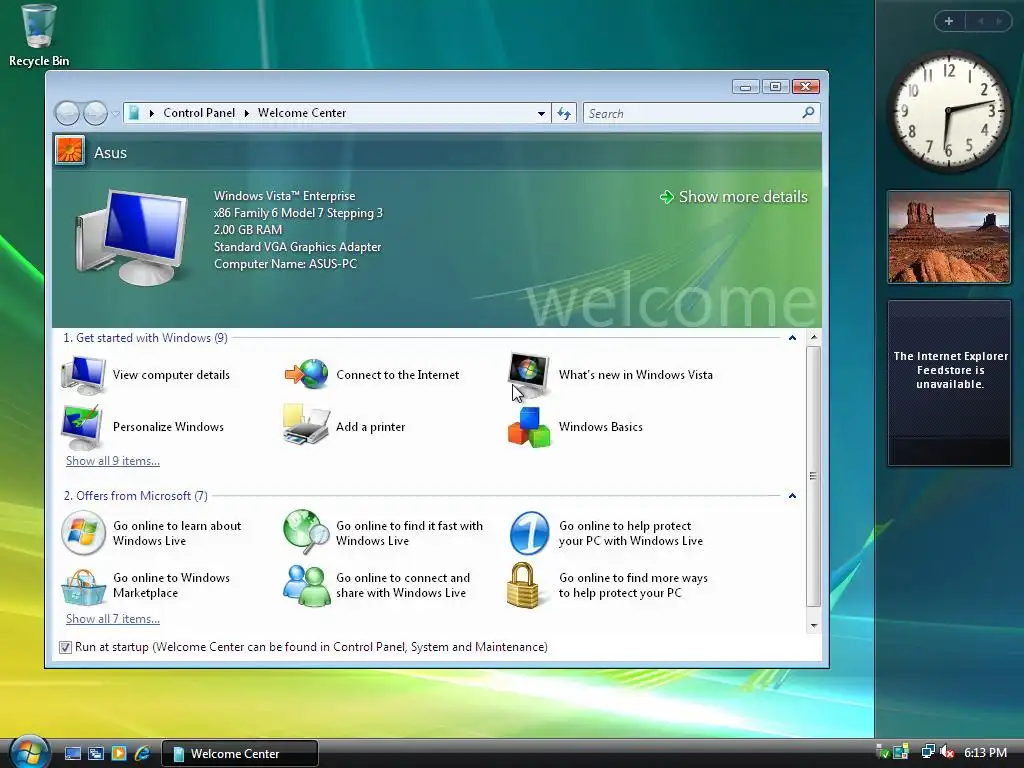Click the Feedstore unavailable feed gadget
This screenshot has width=1024, height=768.
click(949, 383)
